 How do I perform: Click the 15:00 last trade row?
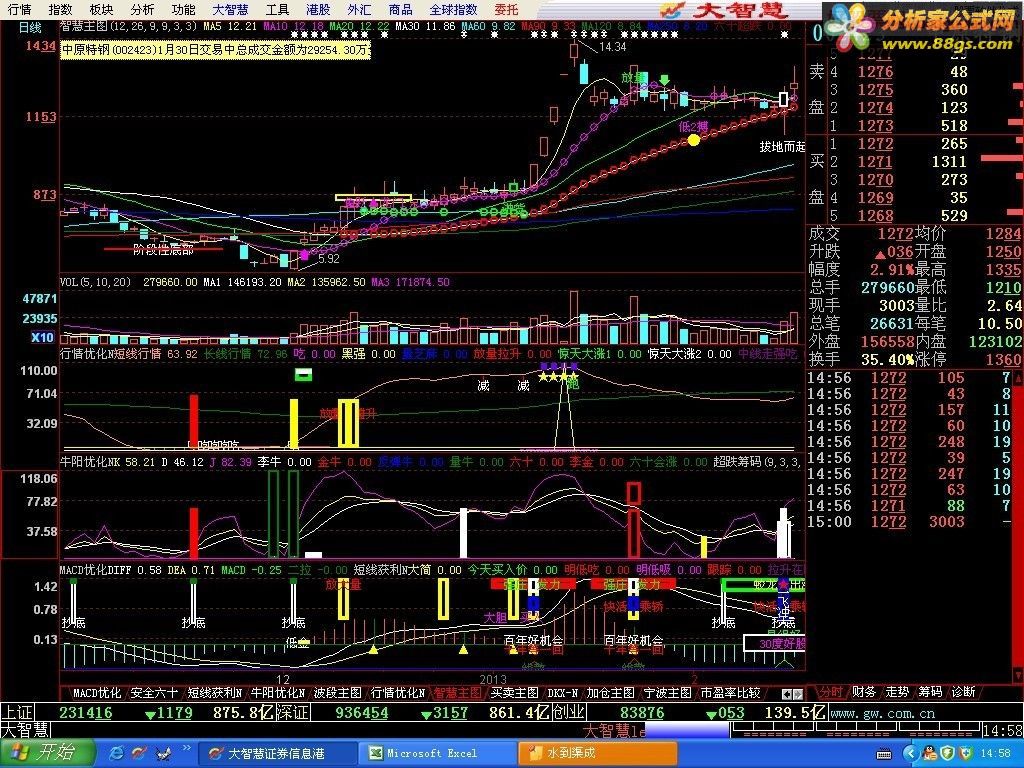909,522
